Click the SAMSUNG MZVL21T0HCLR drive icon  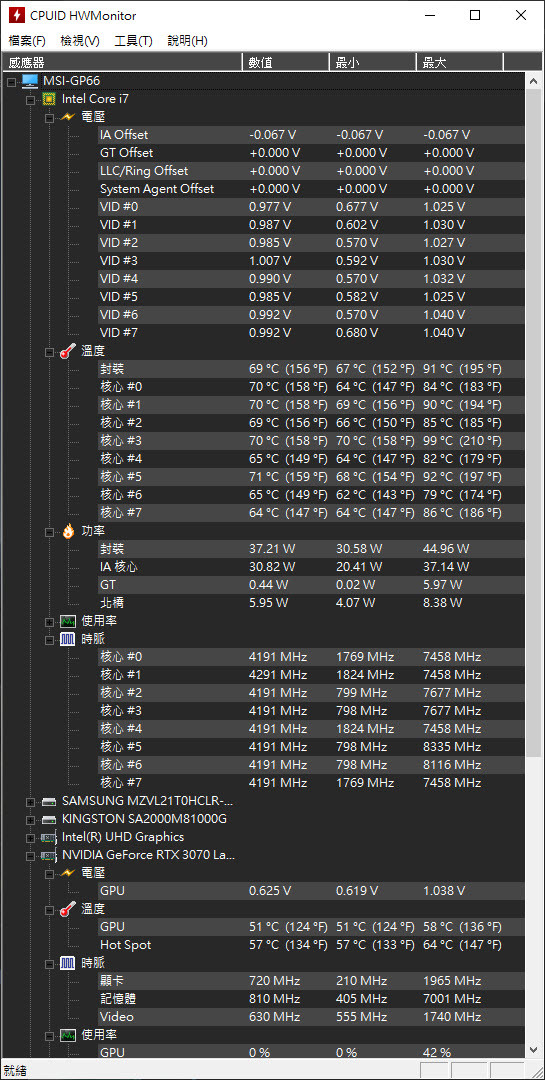click(49, 801)
